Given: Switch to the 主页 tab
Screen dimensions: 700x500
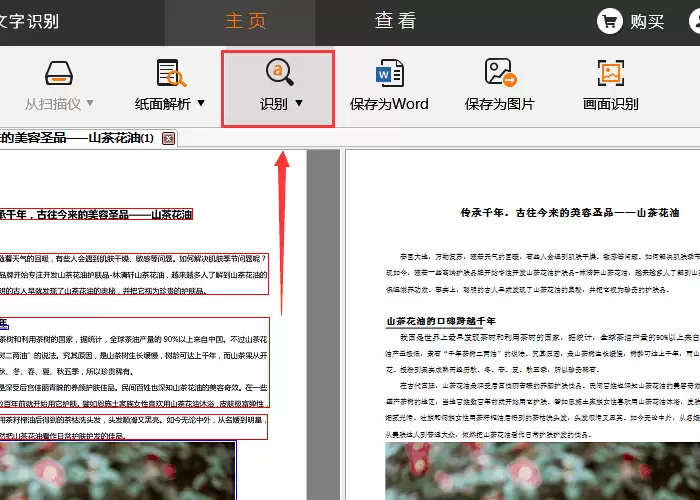Looking at the screenshot, I should tap(245, 21).
